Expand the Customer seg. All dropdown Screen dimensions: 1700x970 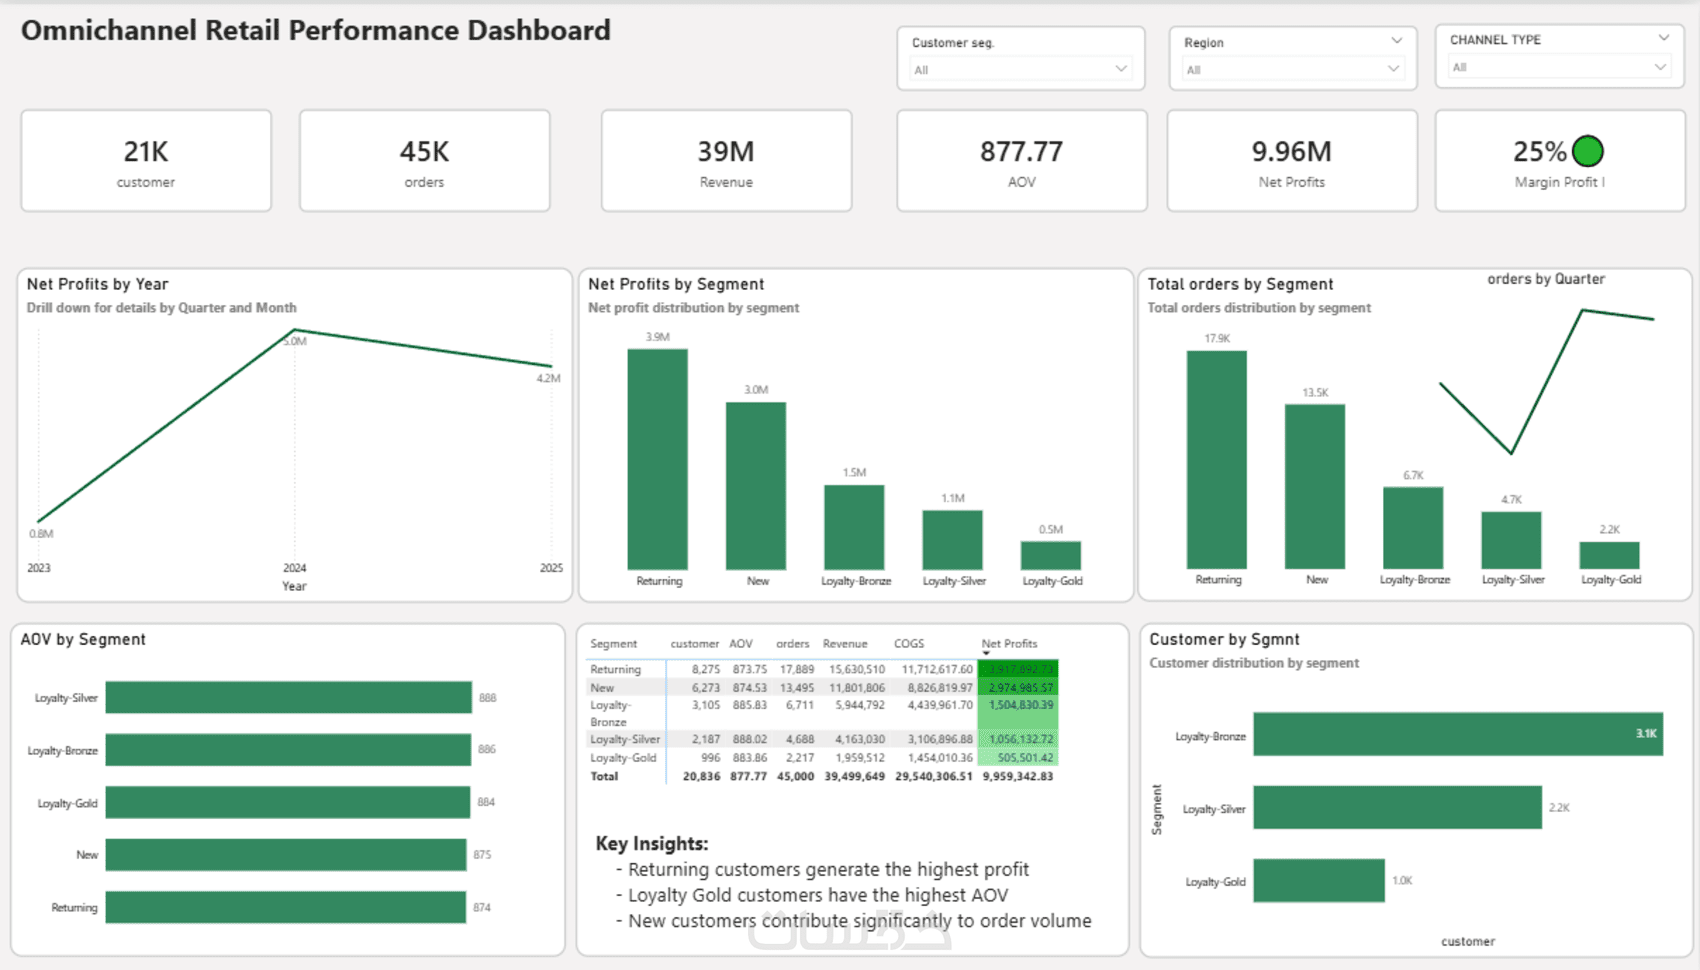click(x=1020, y=69)
